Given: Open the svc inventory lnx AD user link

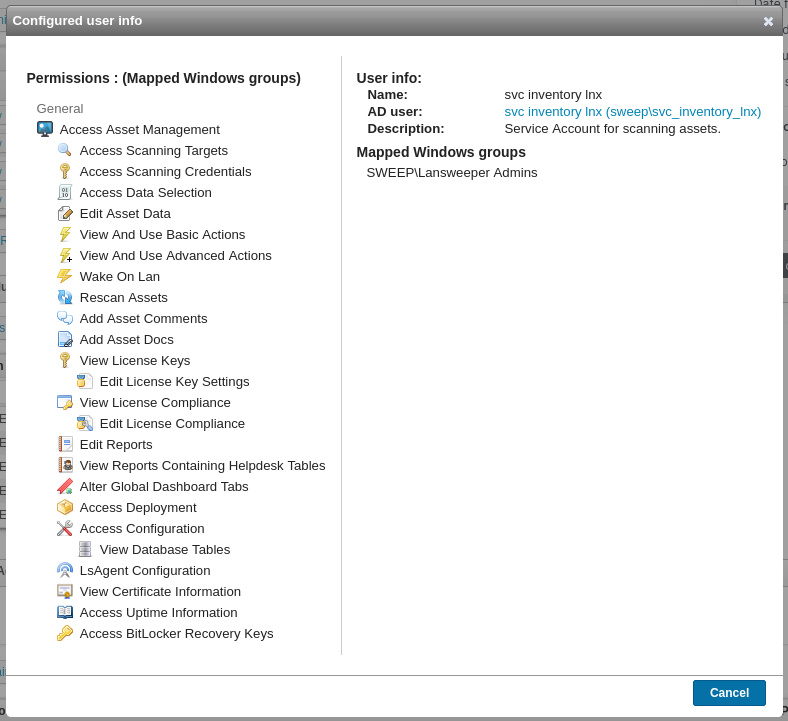Looking at the screenshot, I should 632,112.
